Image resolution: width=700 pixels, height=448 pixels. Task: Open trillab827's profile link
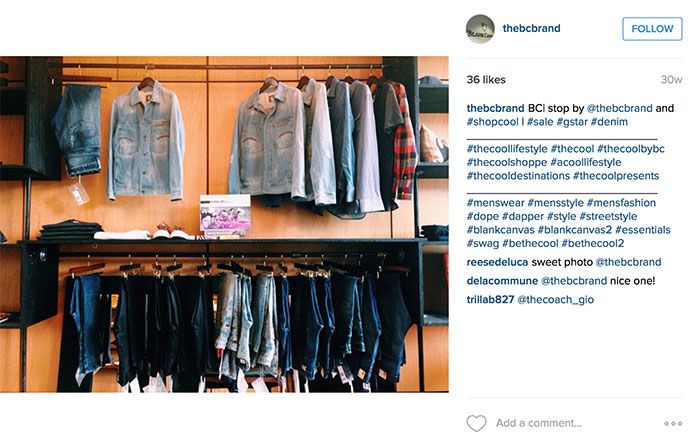pos(490,300)
